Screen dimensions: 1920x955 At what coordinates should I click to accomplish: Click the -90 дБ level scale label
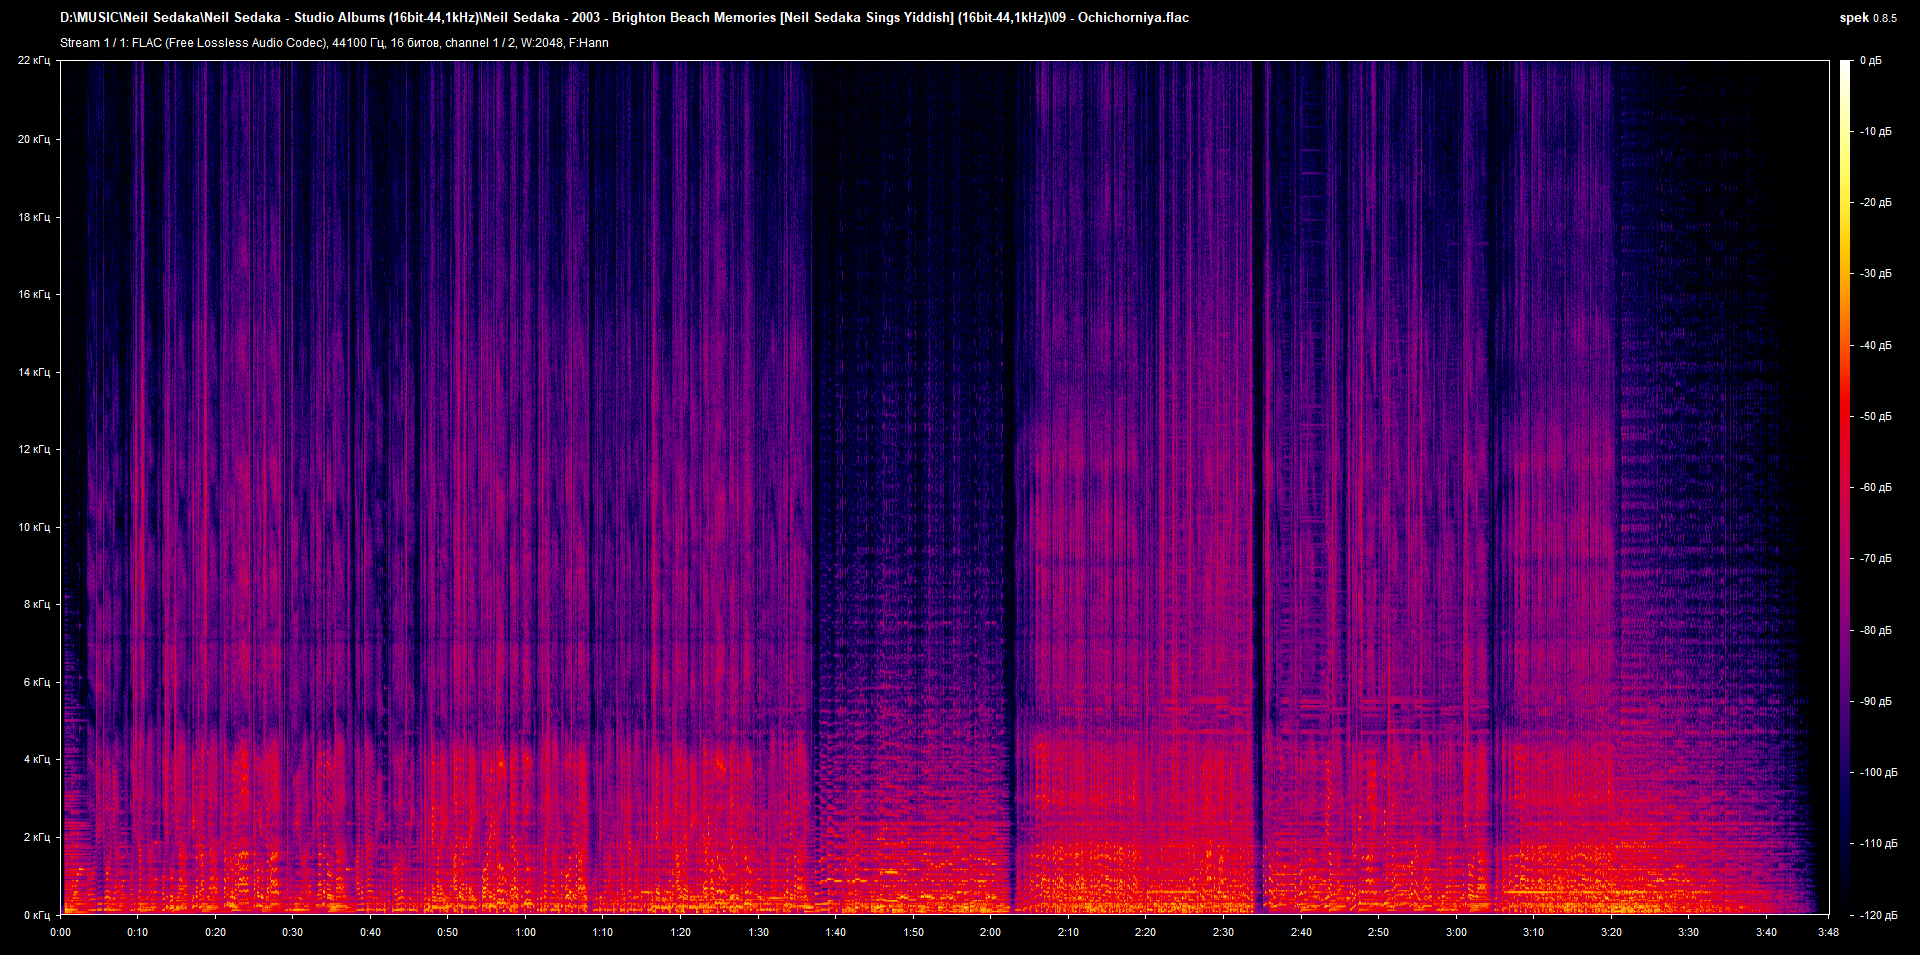[x=1876, y=702]
